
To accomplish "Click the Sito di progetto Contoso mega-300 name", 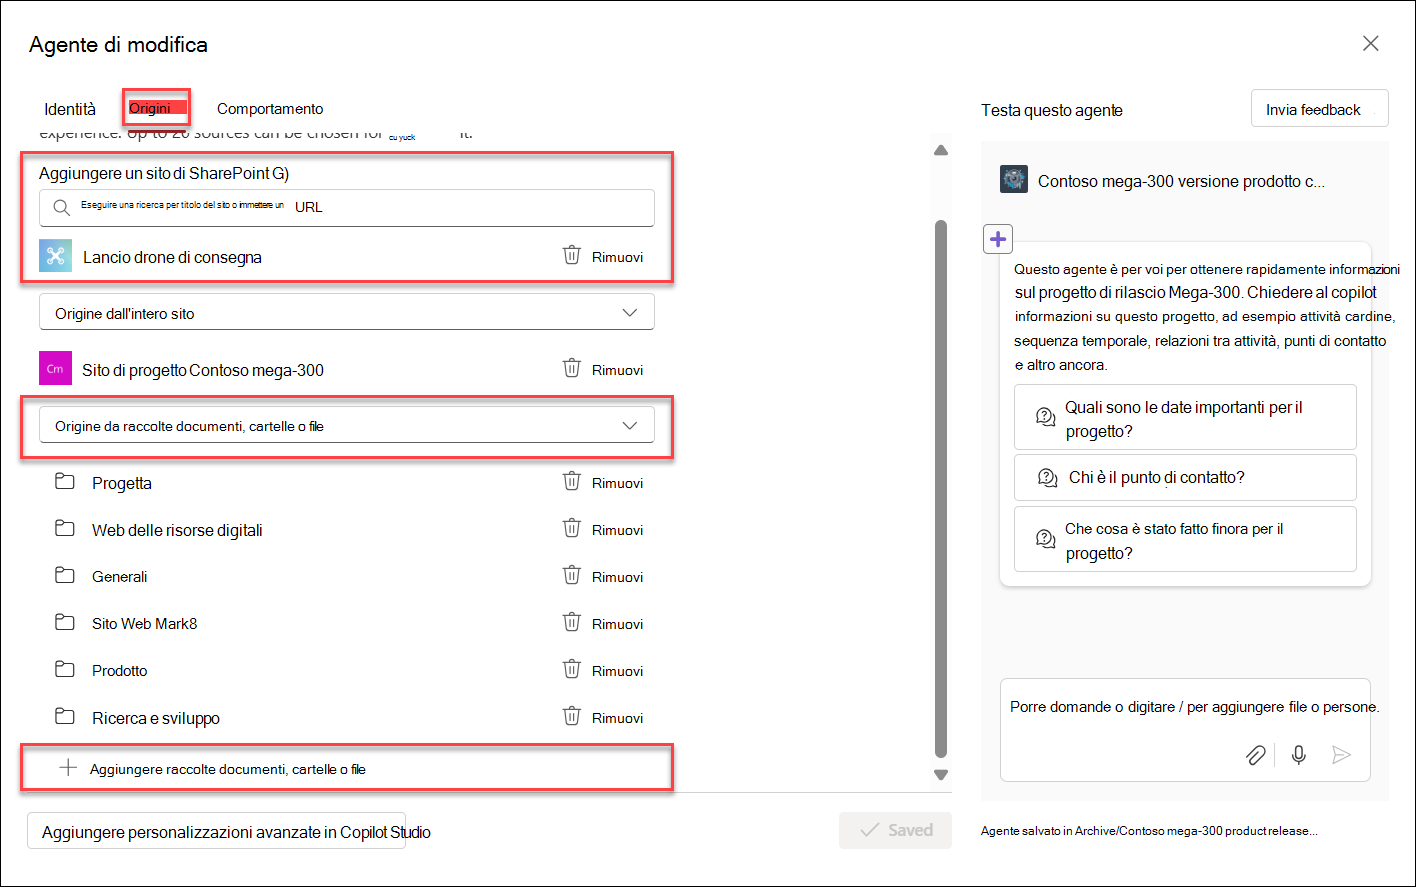I will point(203,370).
